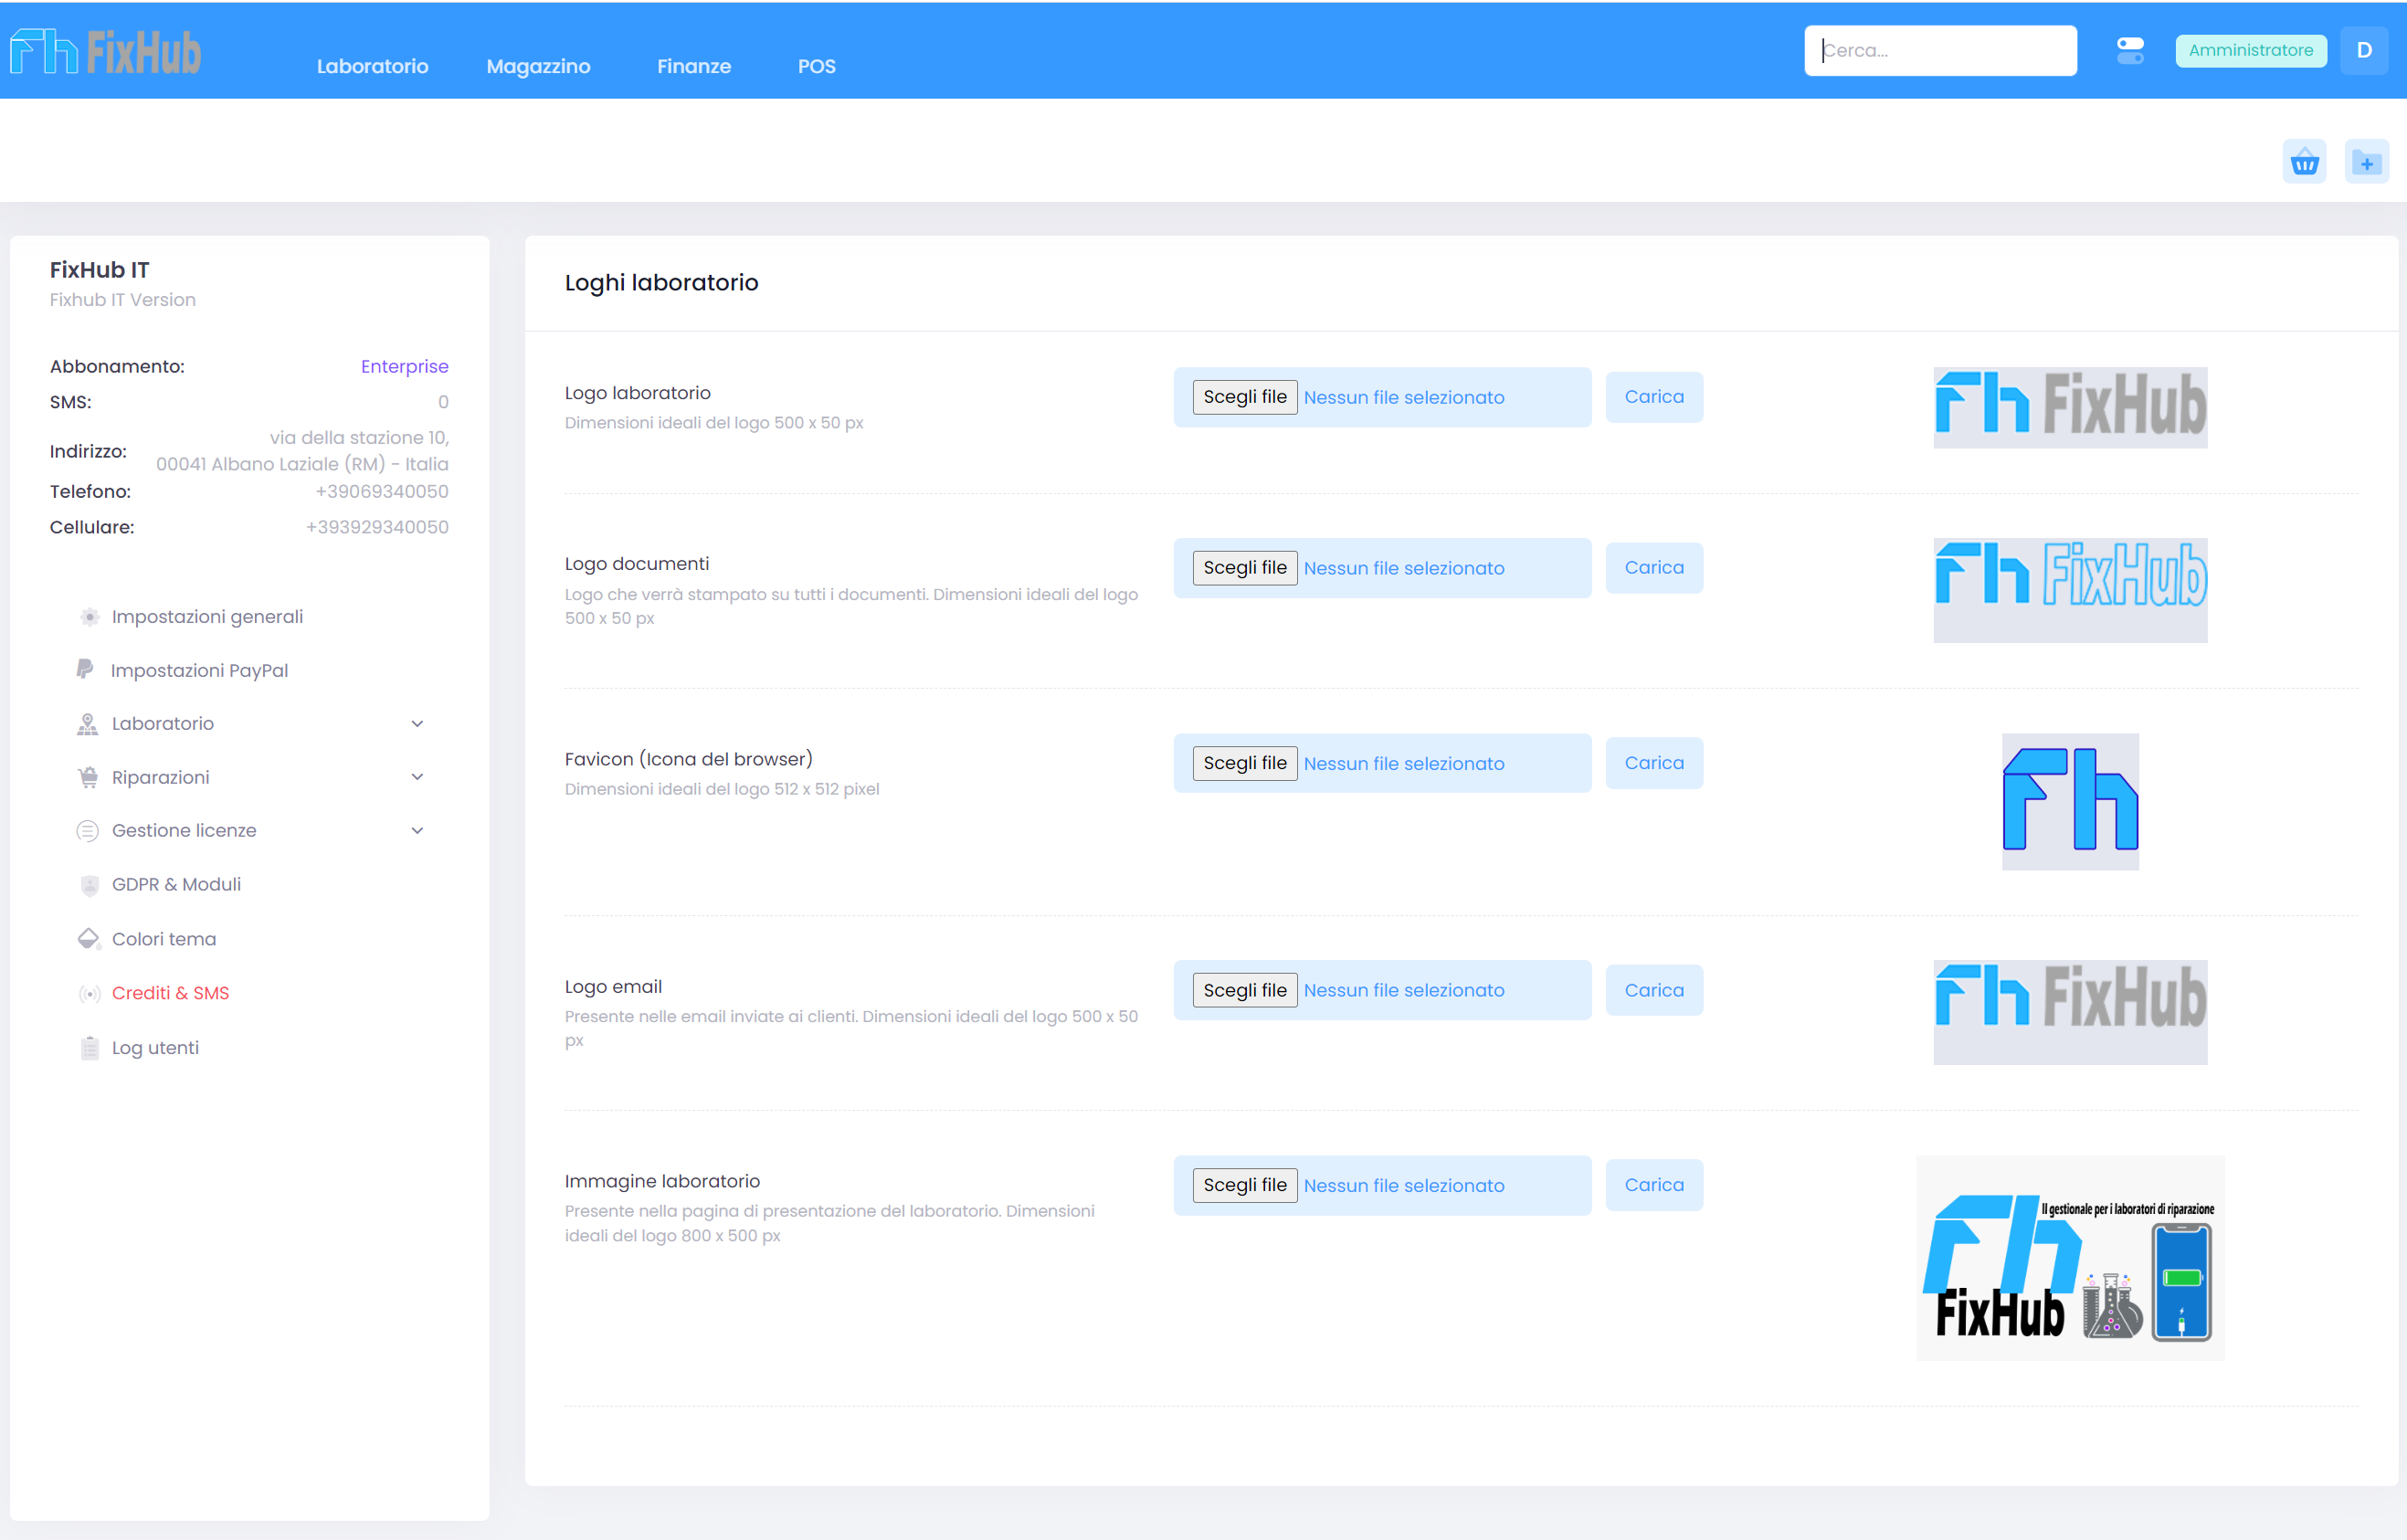Click the add folder icon
Image resolution: width=2407 pixels, height=1540 pixels.
pyautogui.click(x=2366, y=162)
